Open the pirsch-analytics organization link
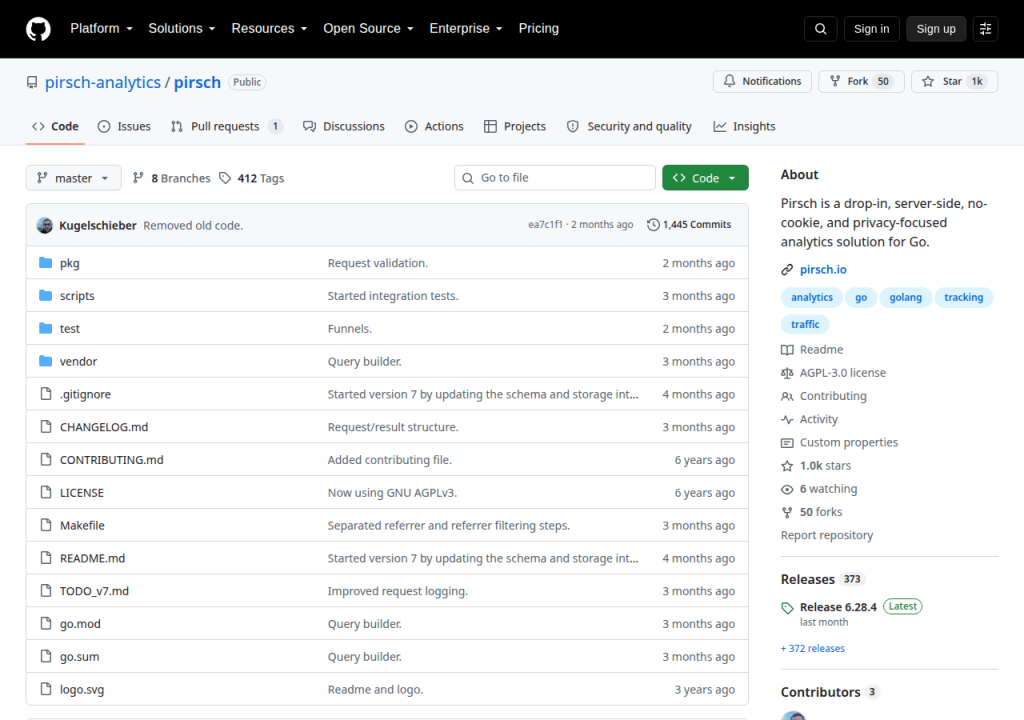This screenshot has width=1024, height=720. click(103, 82)
